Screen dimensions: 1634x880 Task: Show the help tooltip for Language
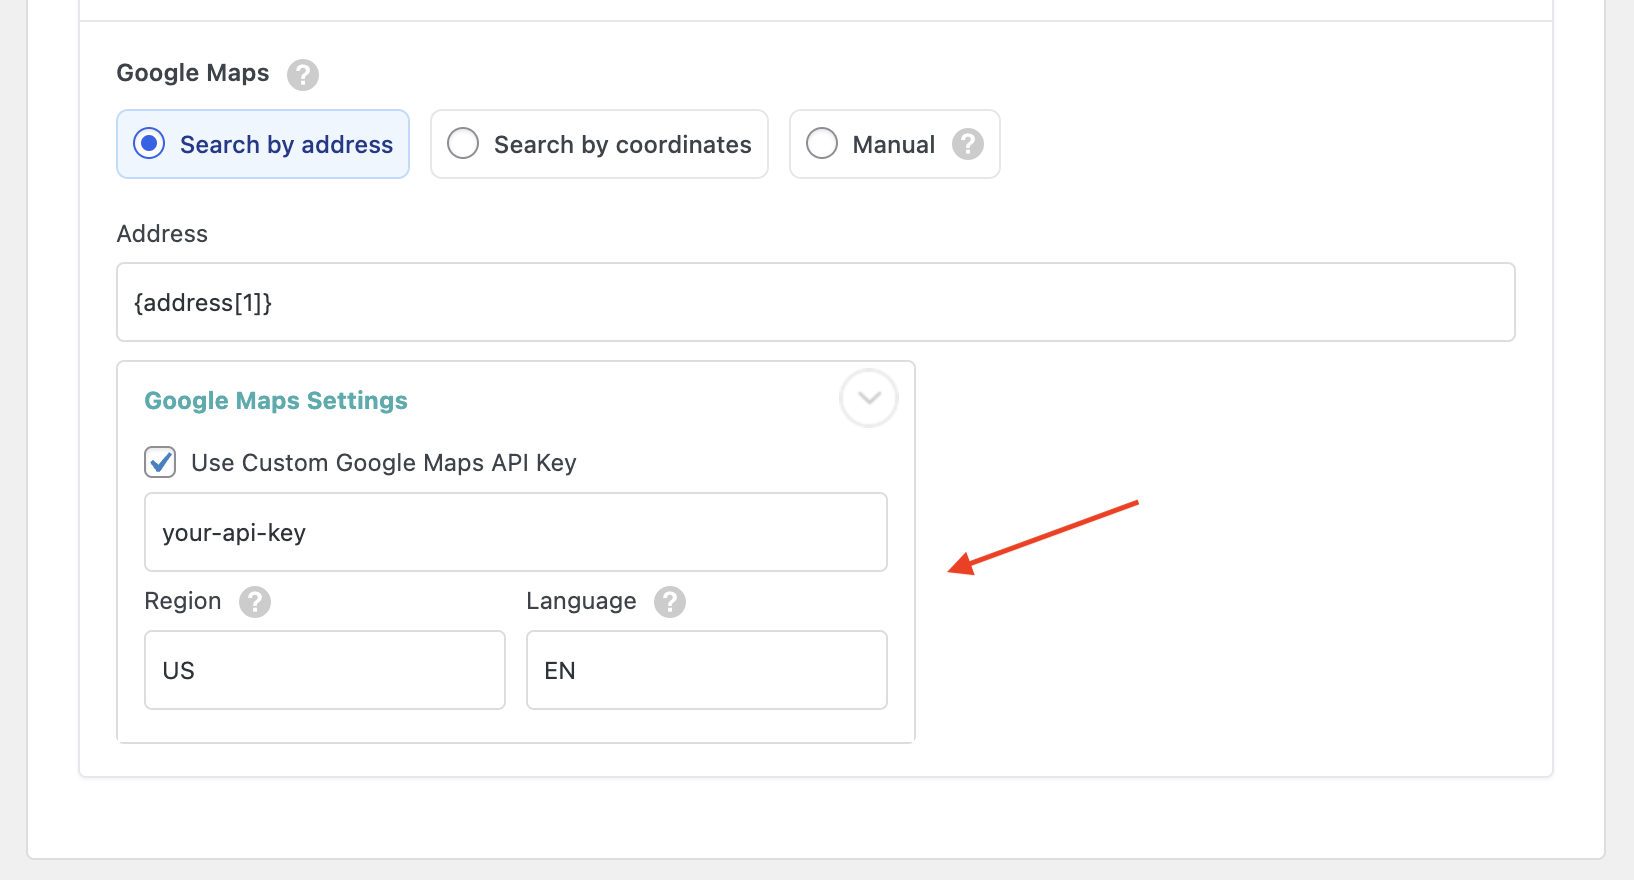pyautogui.click(x=670, y=602)
